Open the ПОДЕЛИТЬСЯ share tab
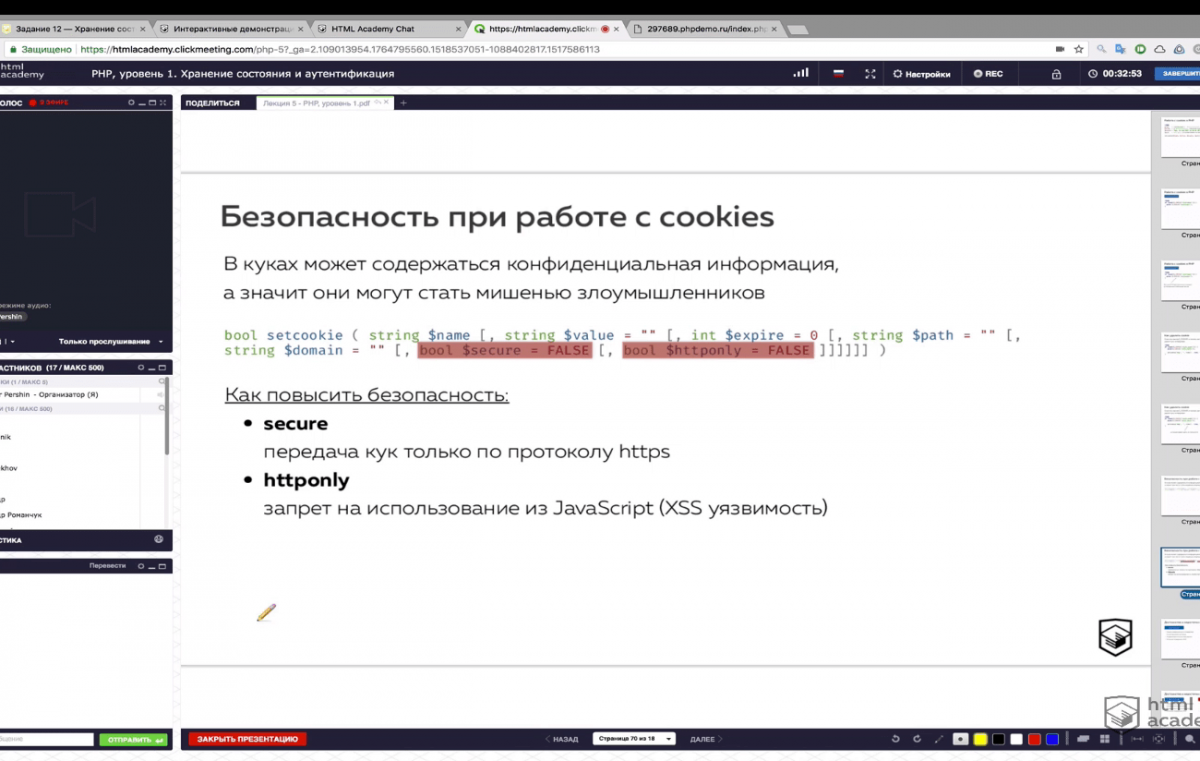 [x=212, y=103]
